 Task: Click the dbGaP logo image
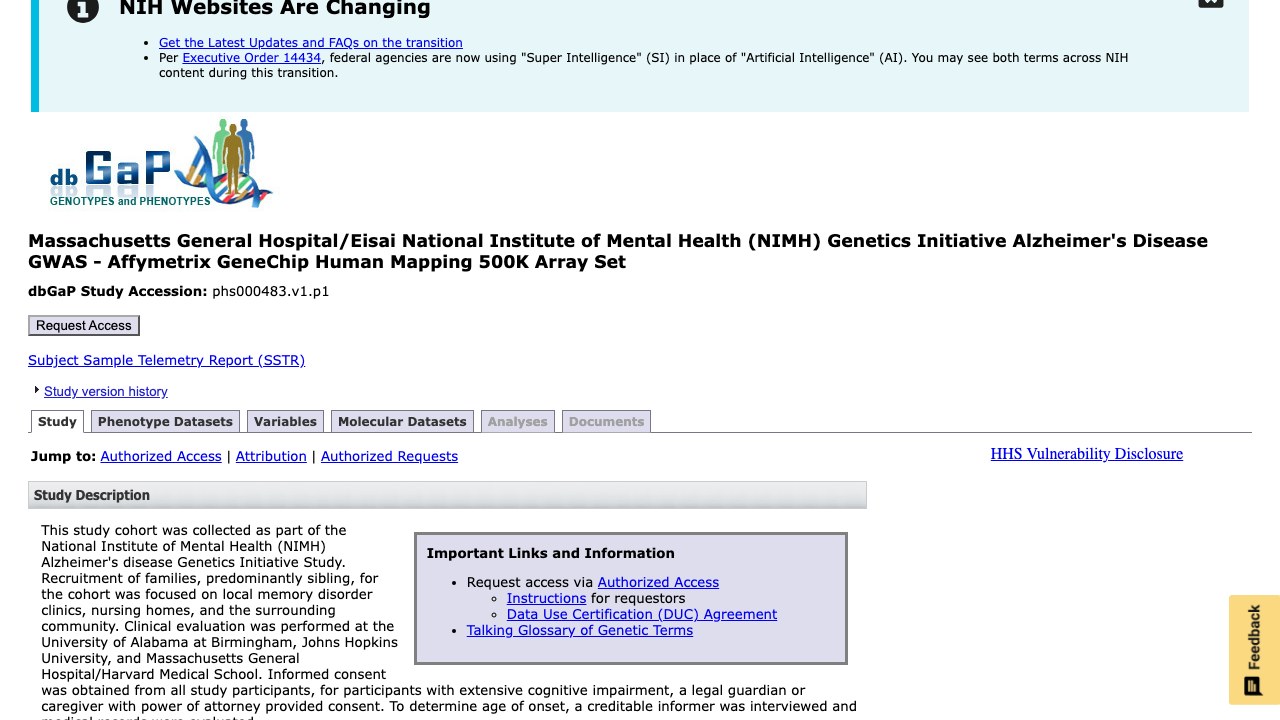[x=161, y=163]
